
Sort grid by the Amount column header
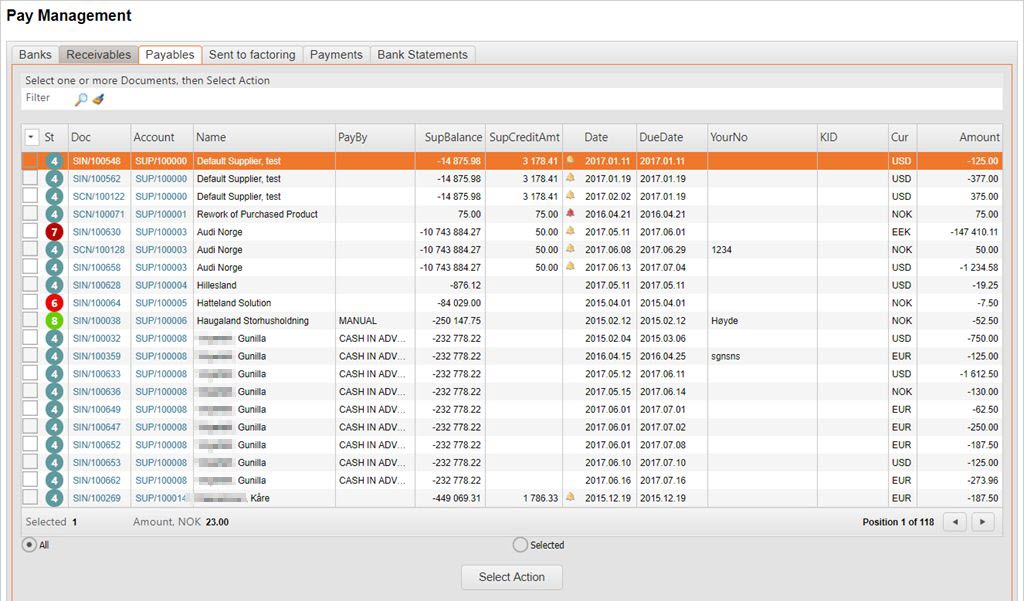978,137
